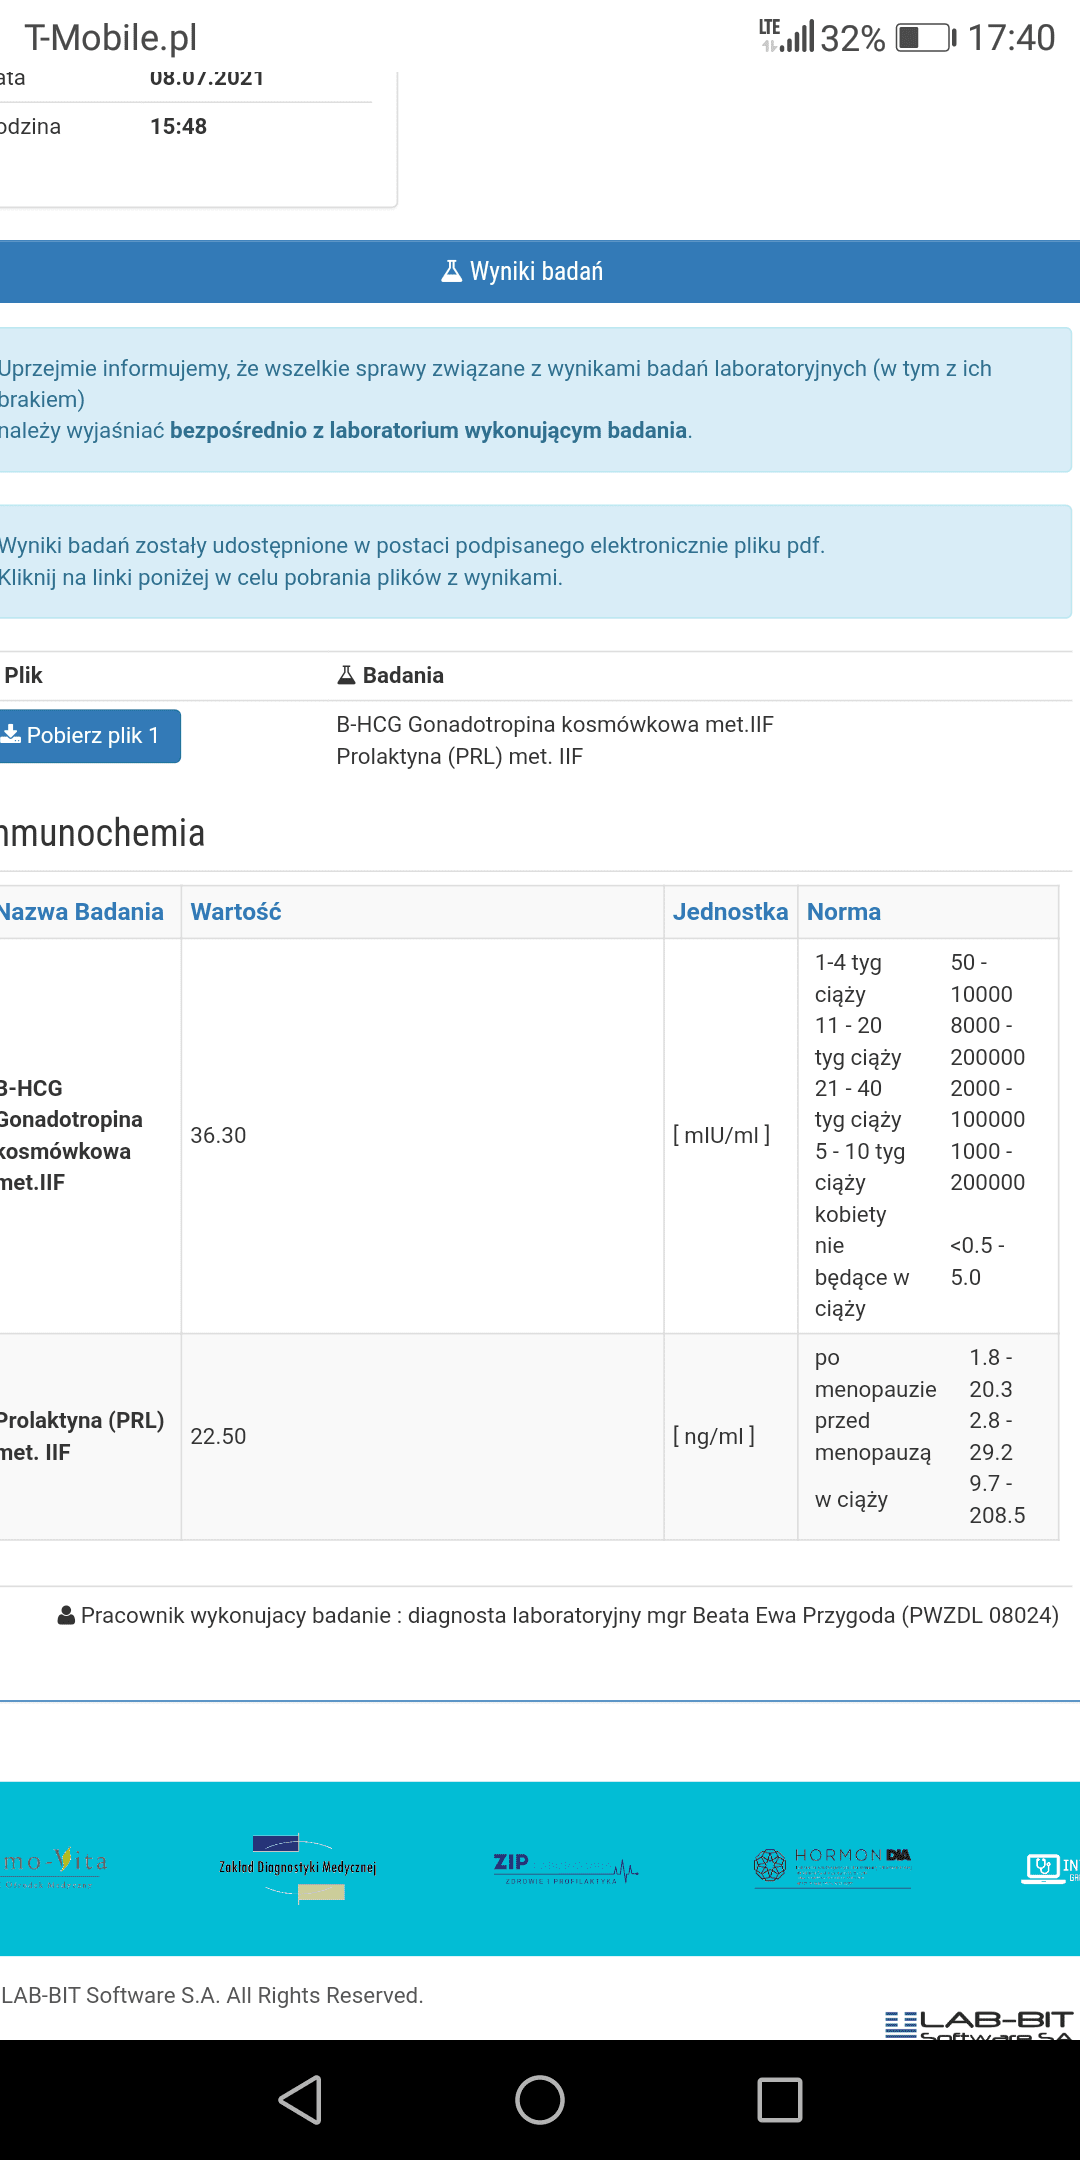
Task: Click the laptop stethoscope logo in footer
Action: click(1047, 1867)
